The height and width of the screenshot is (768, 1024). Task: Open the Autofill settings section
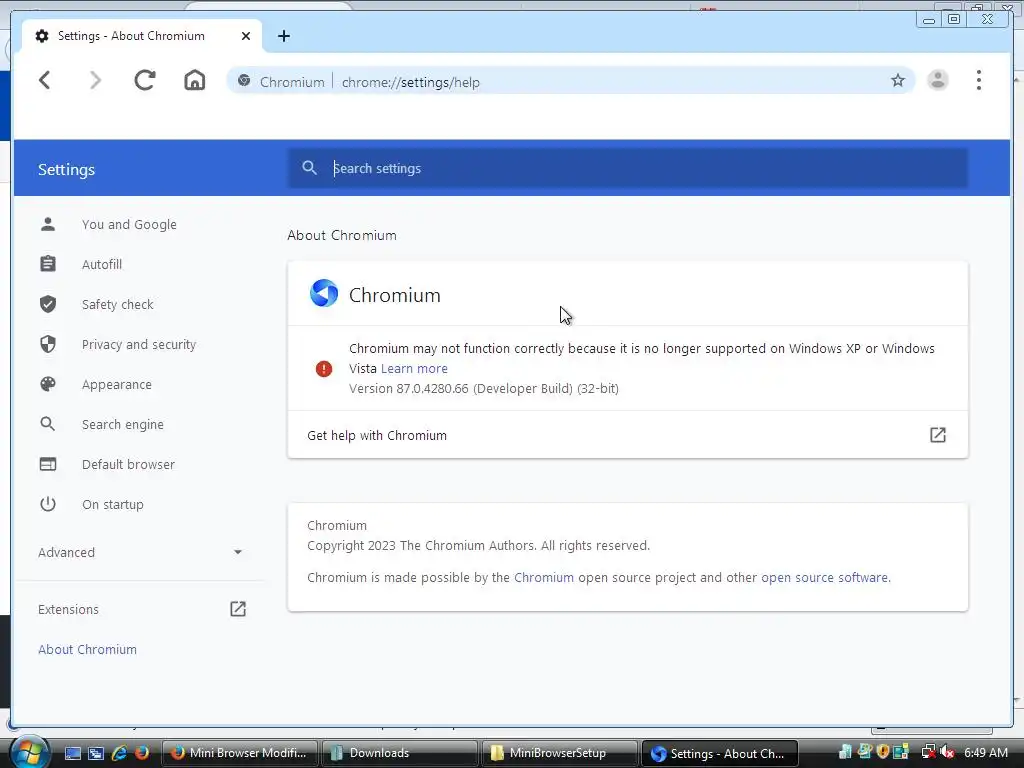[102, 264]
